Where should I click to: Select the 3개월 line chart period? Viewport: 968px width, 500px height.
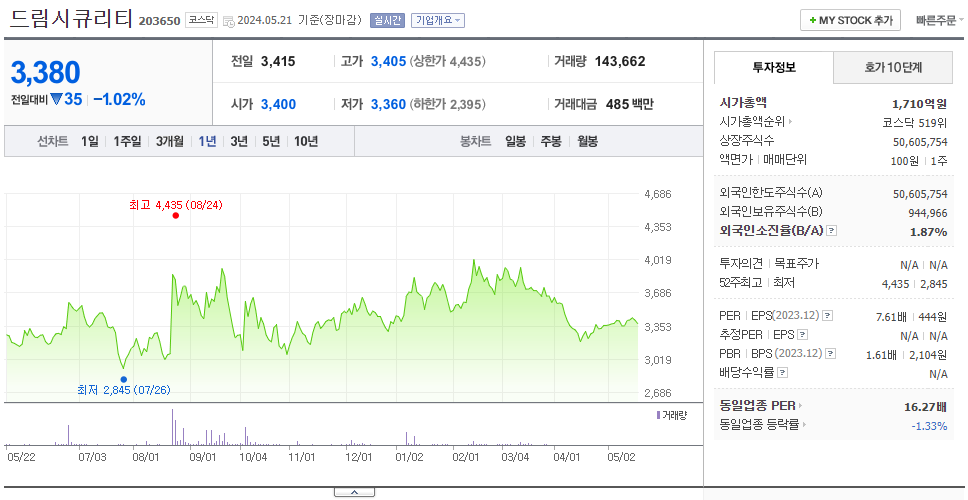(x=170, y=141)
